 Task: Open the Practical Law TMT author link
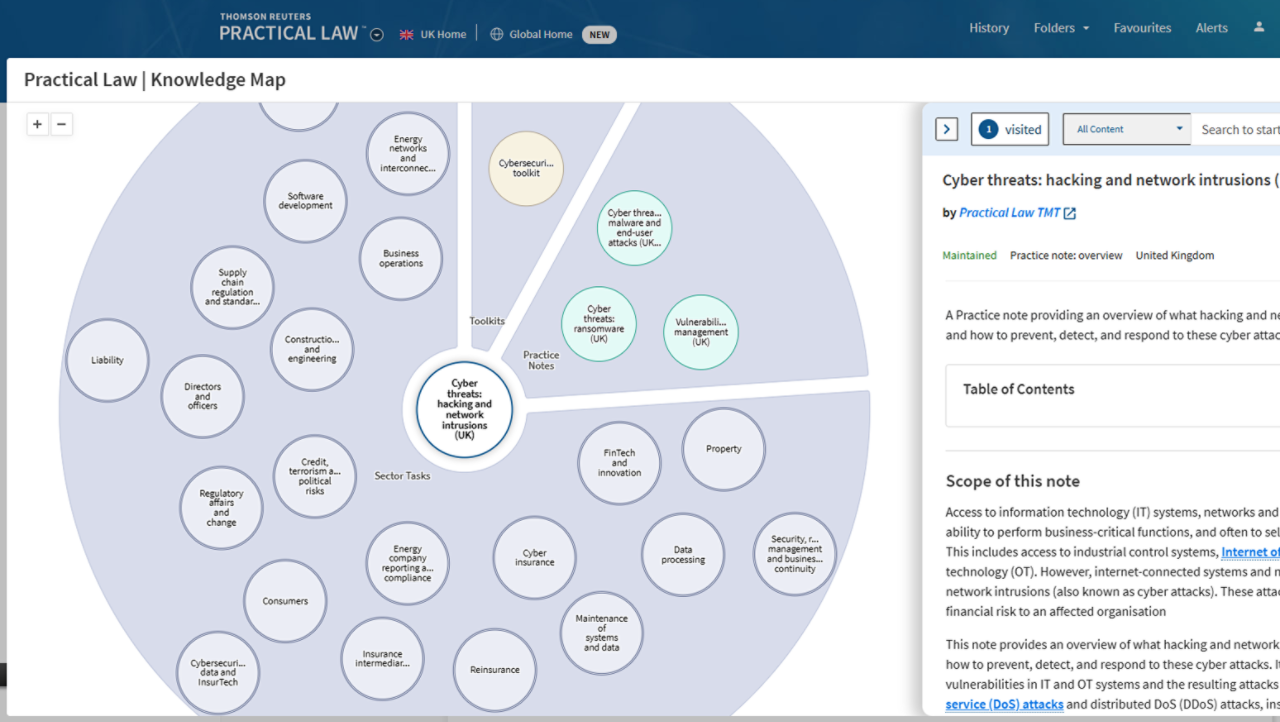click(x=1008, y=213)
